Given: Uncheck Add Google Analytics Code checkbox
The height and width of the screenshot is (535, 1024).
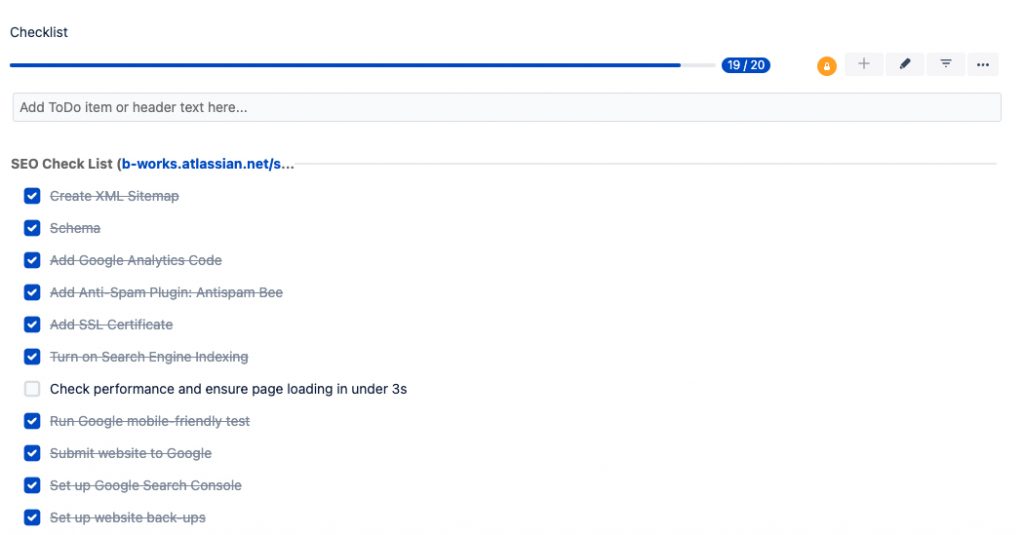Looking at the screenshot, I should (x=32, y=260).
